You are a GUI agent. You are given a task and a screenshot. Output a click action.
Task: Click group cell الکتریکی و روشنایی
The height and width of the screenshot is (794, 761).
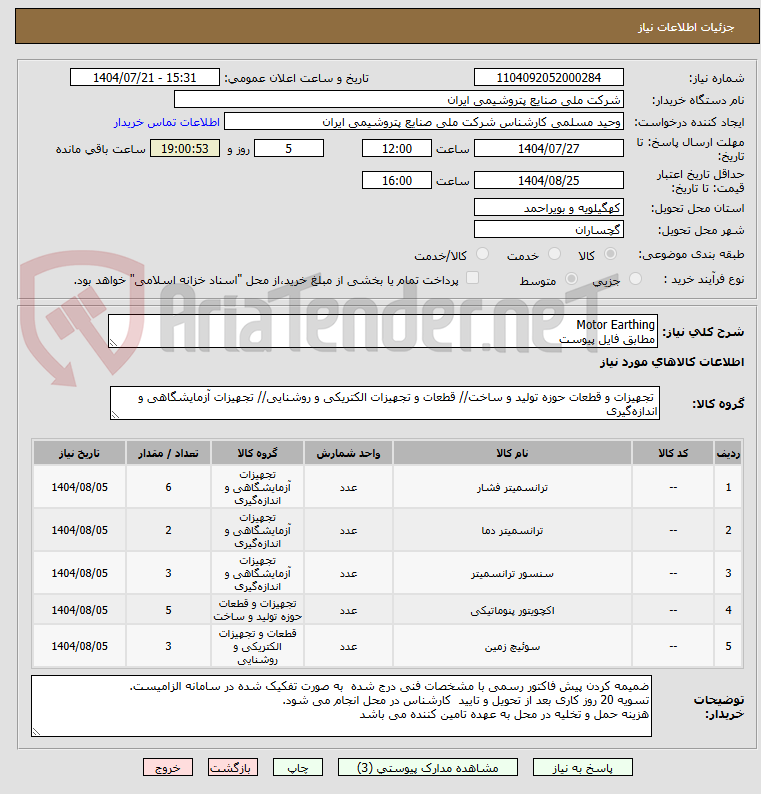pyautogui.click(x=257, y=646)
